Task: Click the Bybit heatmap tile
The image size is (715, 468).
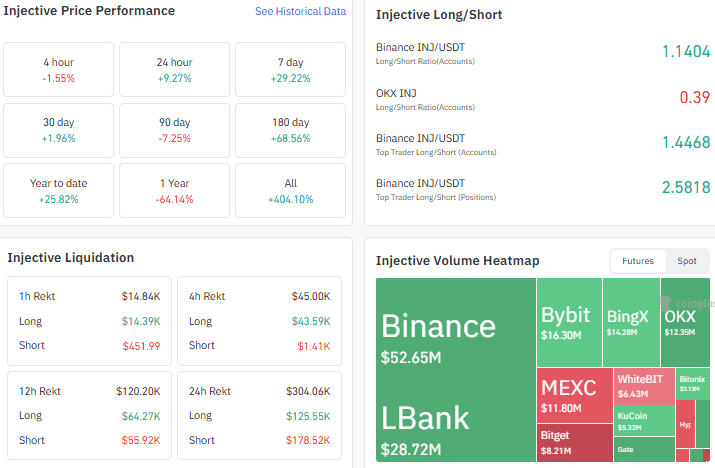Action: (569, 322)
